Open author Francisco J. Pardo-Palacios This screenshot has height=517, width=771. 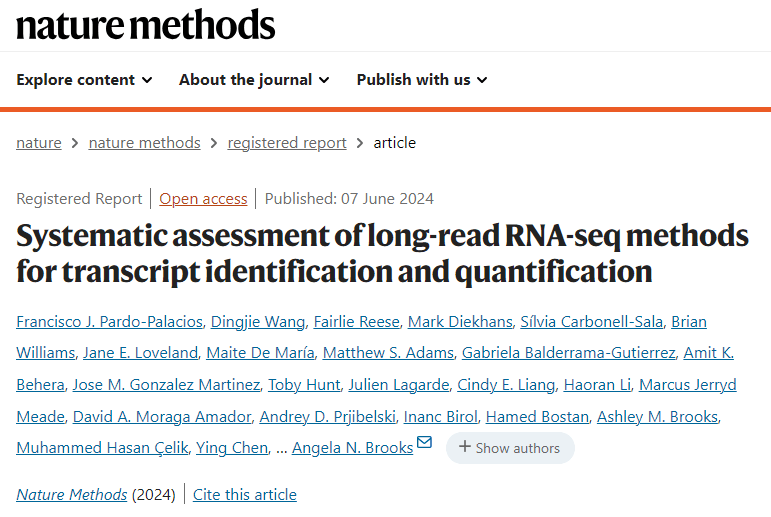click(x=110, y=322)
